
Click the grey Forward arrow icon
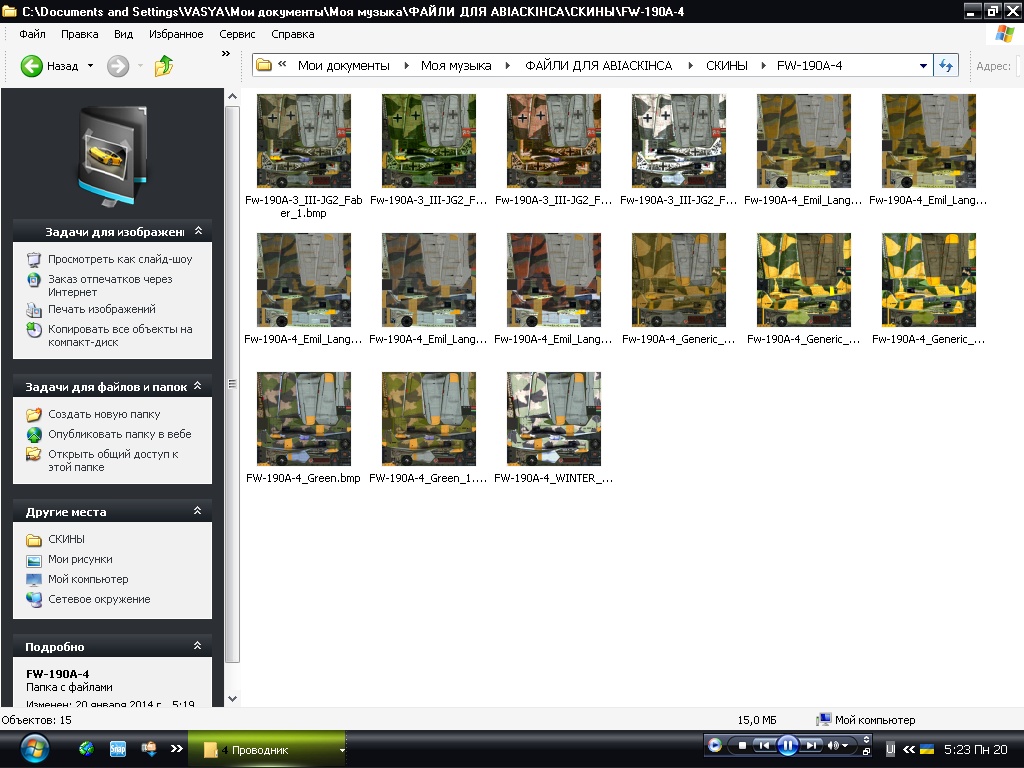point(118,66)
